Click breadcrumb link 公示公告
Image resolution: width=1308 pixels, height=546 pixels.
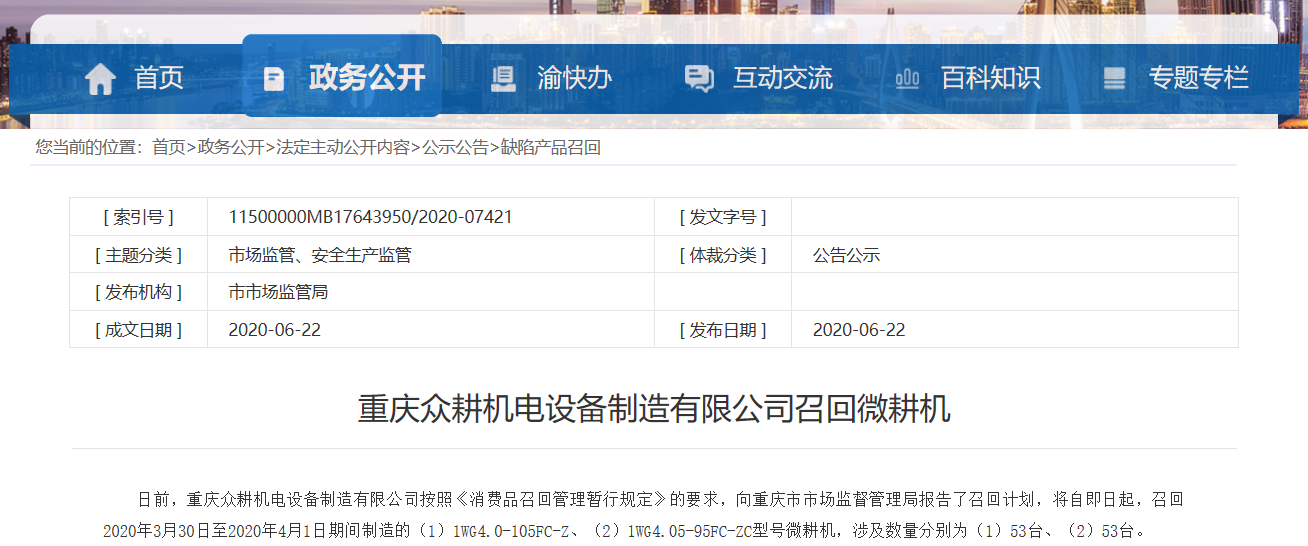click(455, 148)
